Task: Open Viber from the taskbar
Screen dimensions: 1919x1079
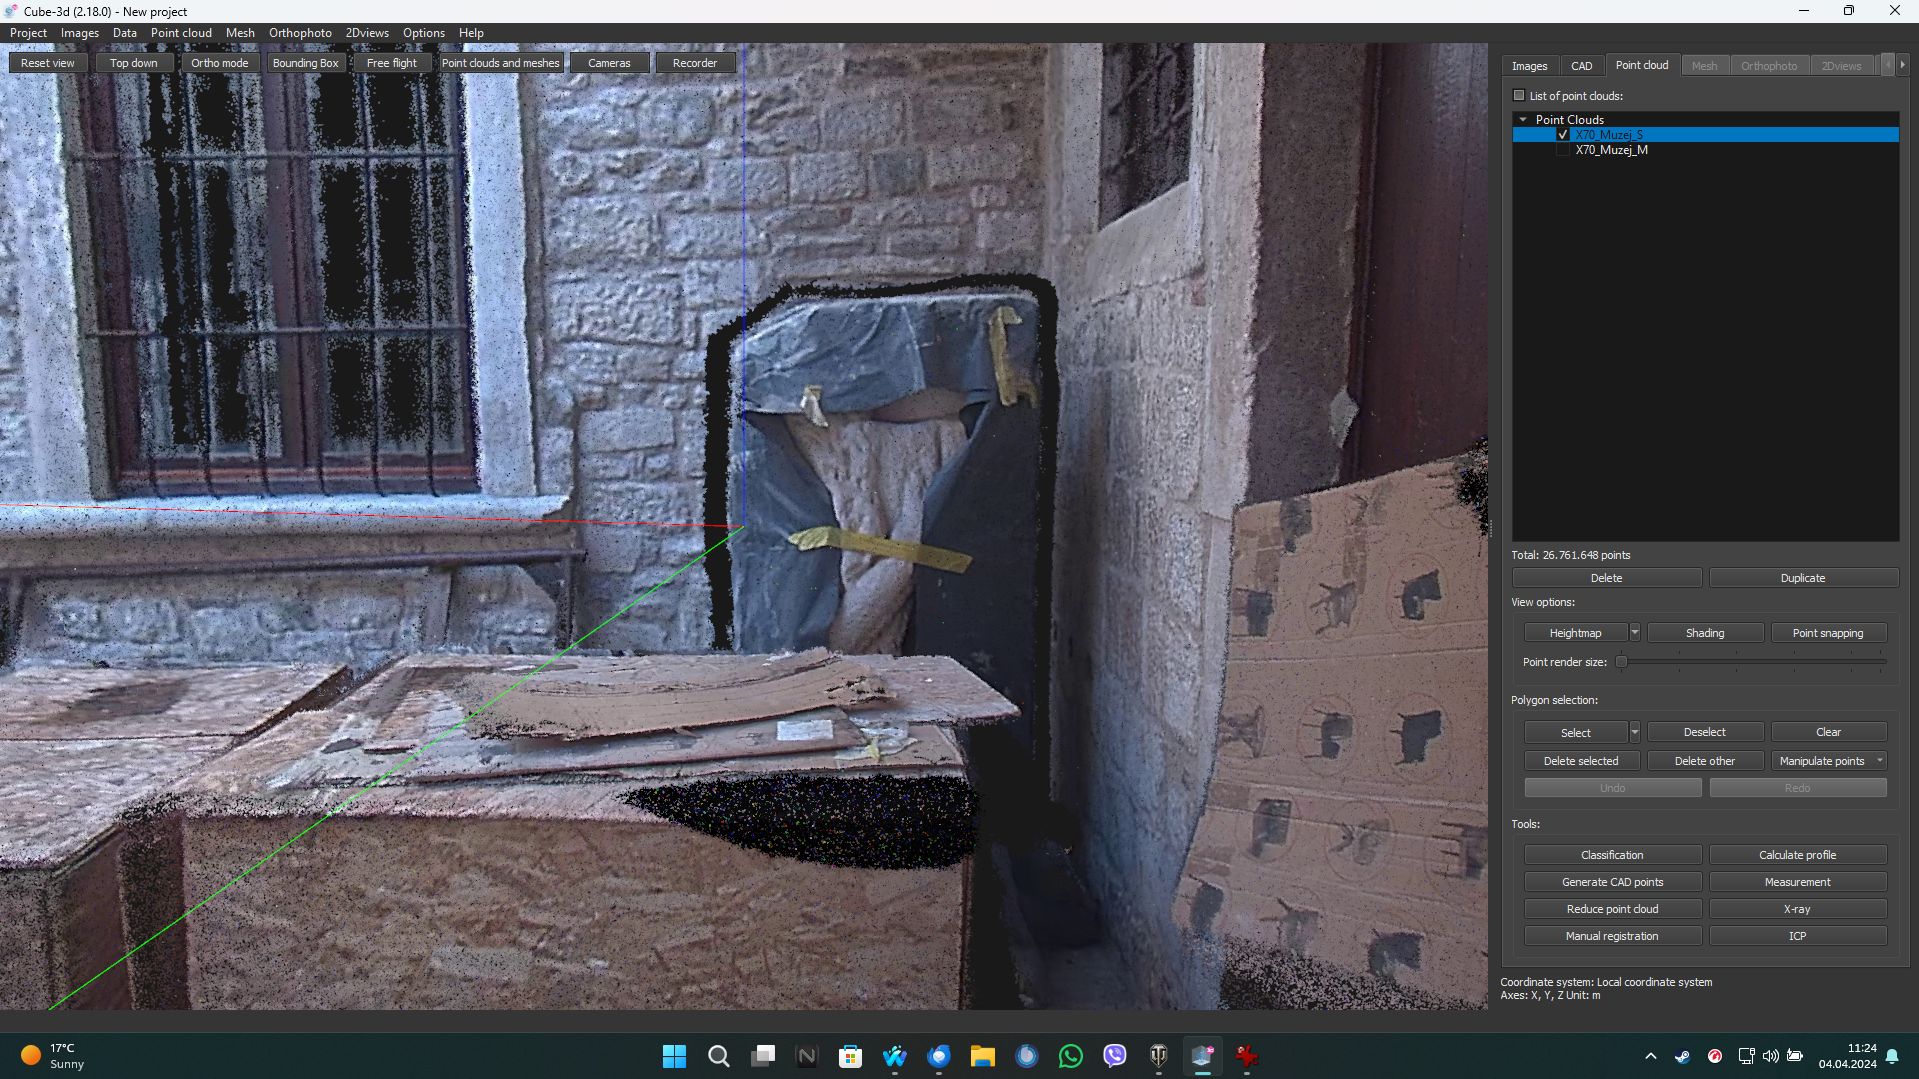Action: coord(1114,1056)
